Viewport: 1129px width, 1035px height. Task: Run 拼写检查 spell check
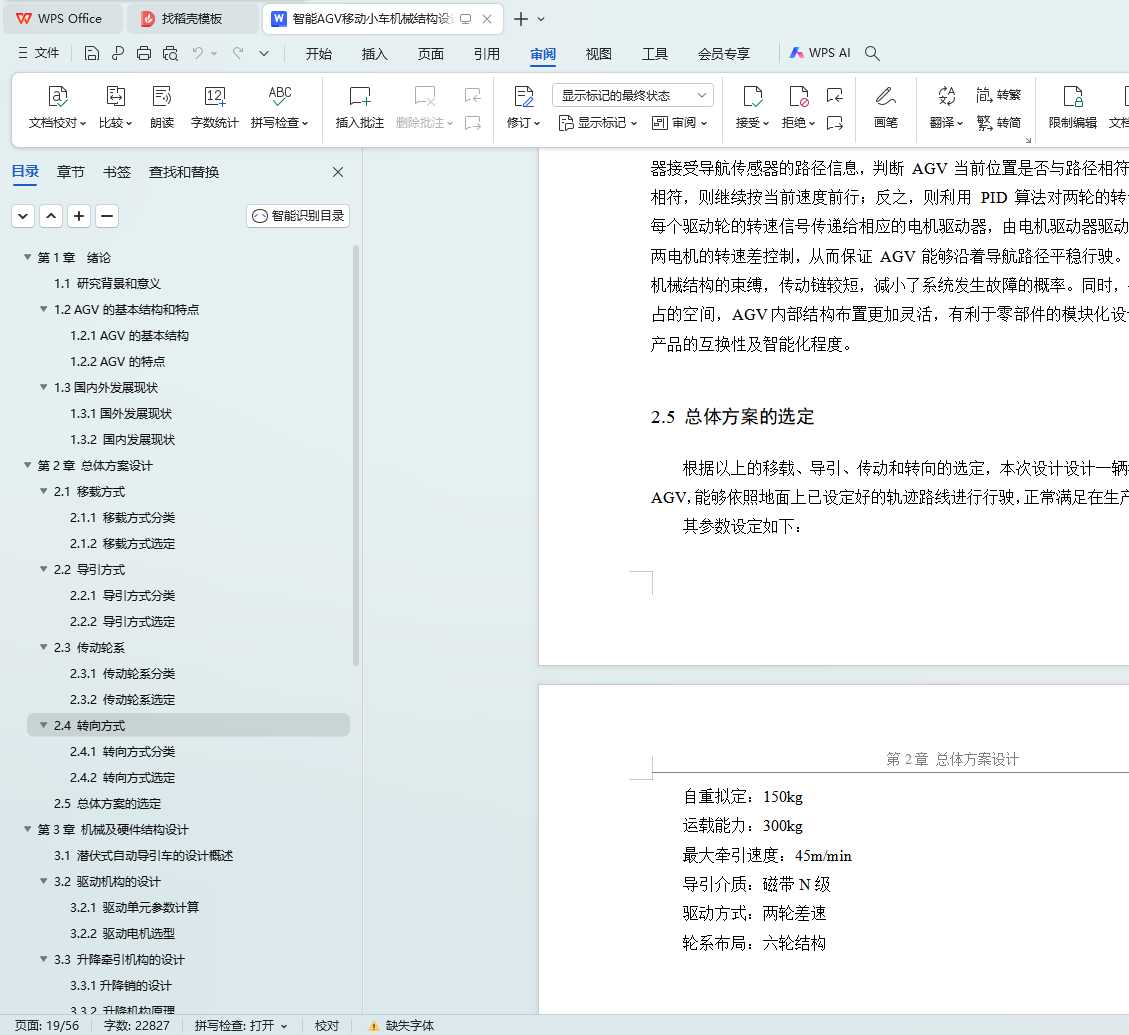[x=279, y=108]
